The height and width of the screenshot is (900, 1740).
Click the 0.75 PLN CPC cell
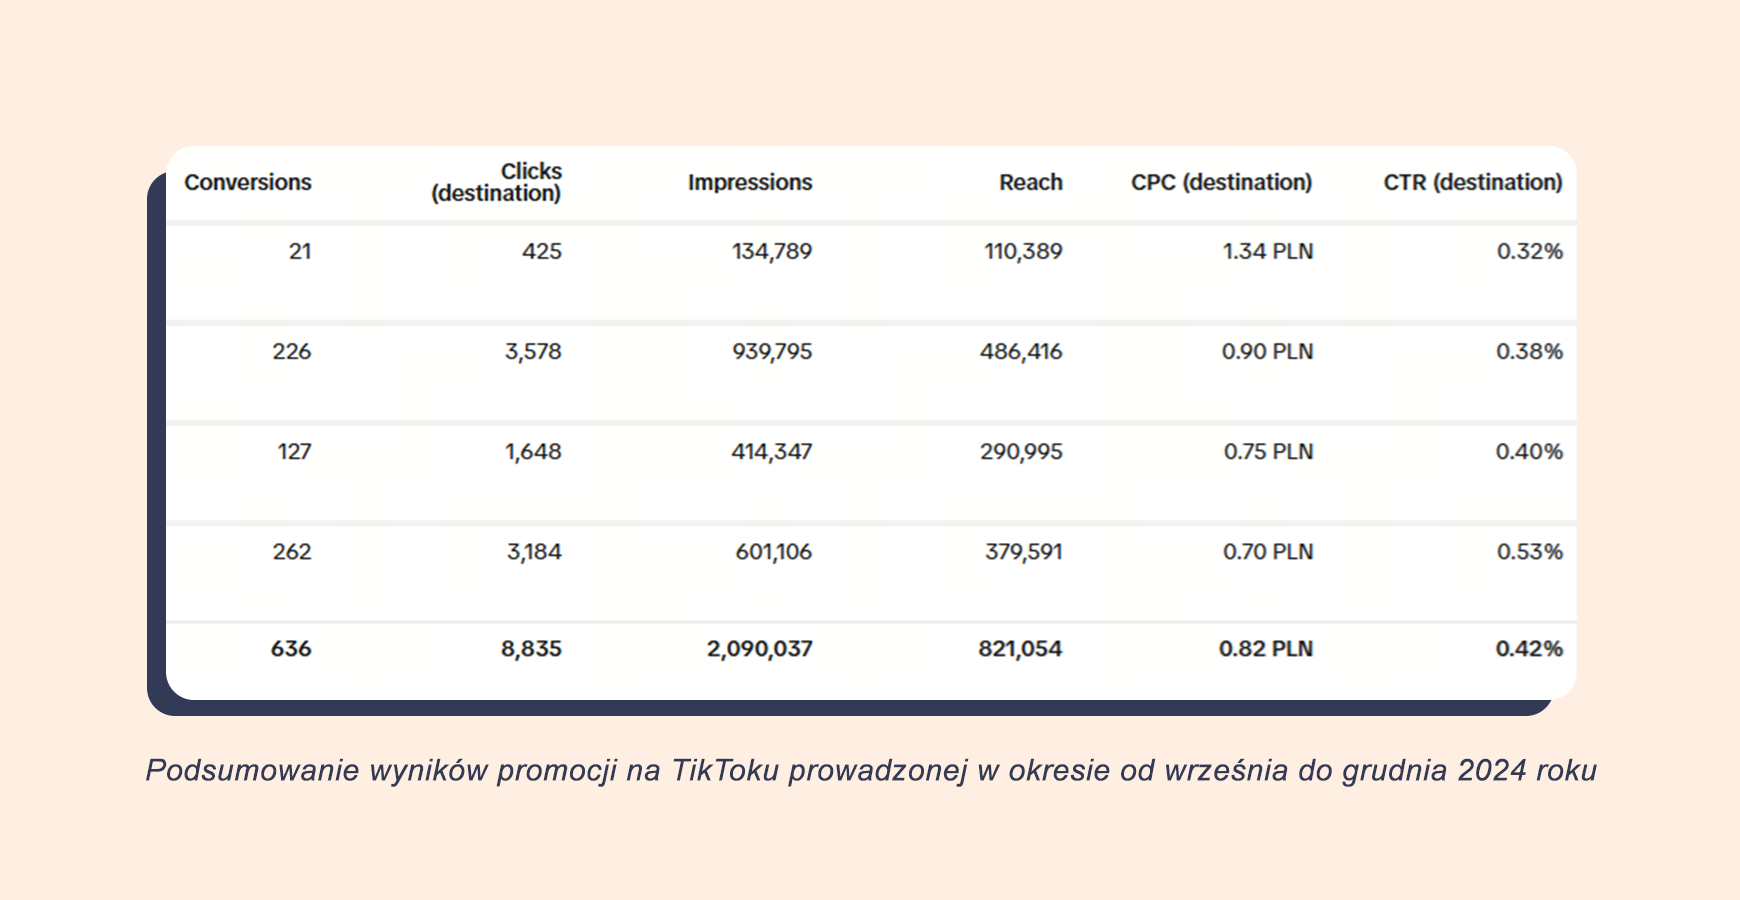[1268, 452]
